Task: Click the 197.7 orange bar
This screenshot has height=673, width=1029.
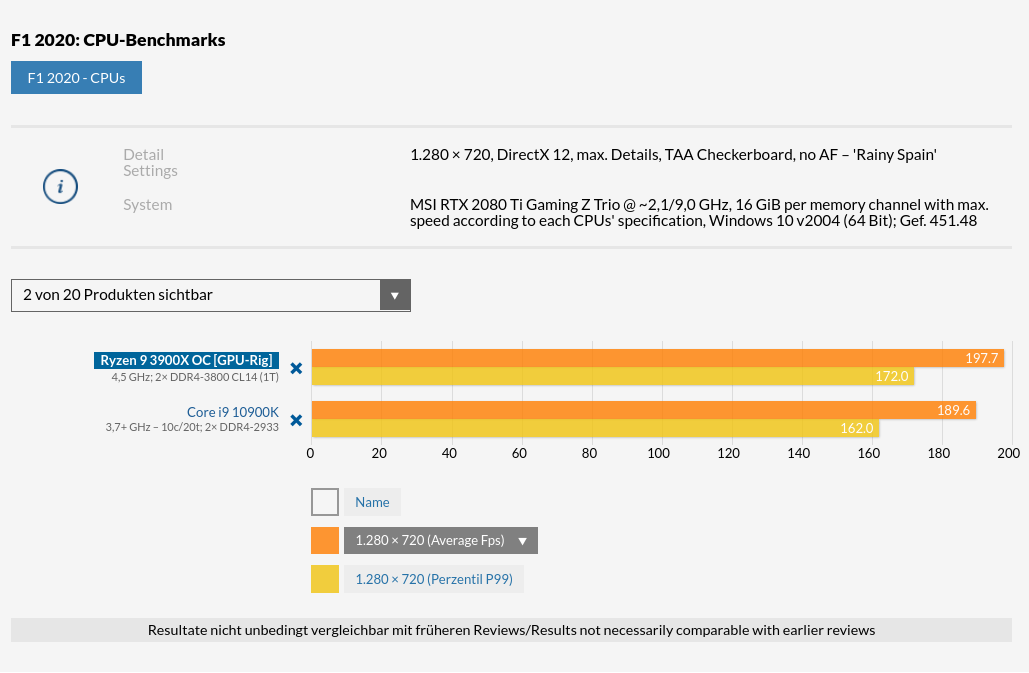Action: [658, 358]
